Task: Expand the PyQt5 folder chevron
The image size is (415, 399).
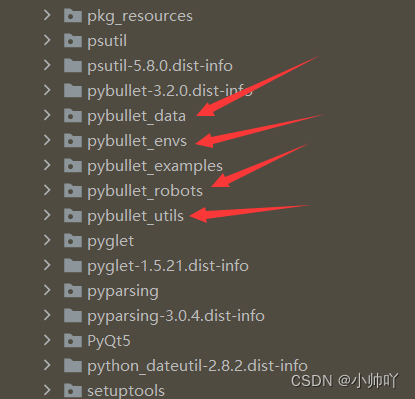Action: pyautogui.click(x=47, y=340)
